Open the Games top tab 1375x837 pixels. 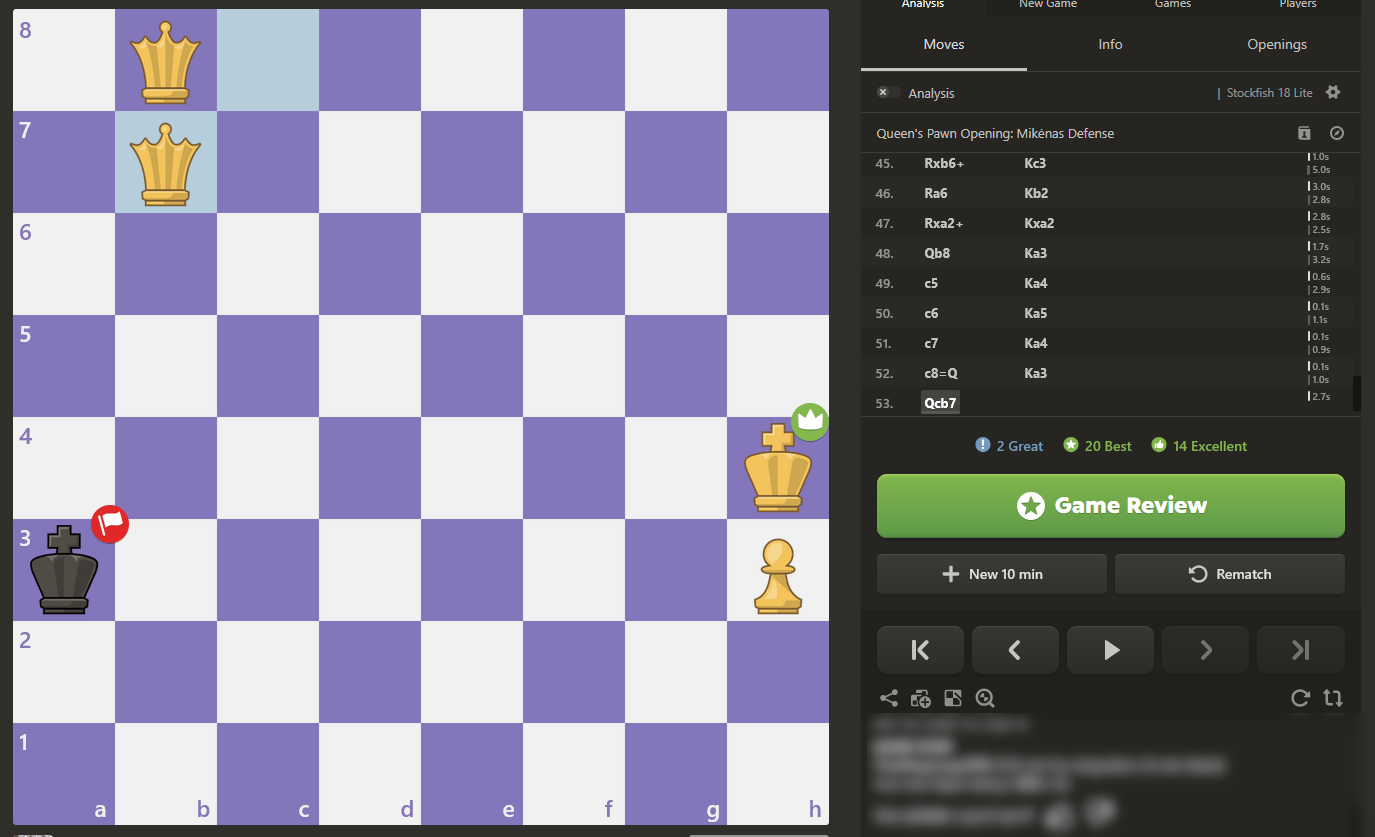[x=1173, y=5]
